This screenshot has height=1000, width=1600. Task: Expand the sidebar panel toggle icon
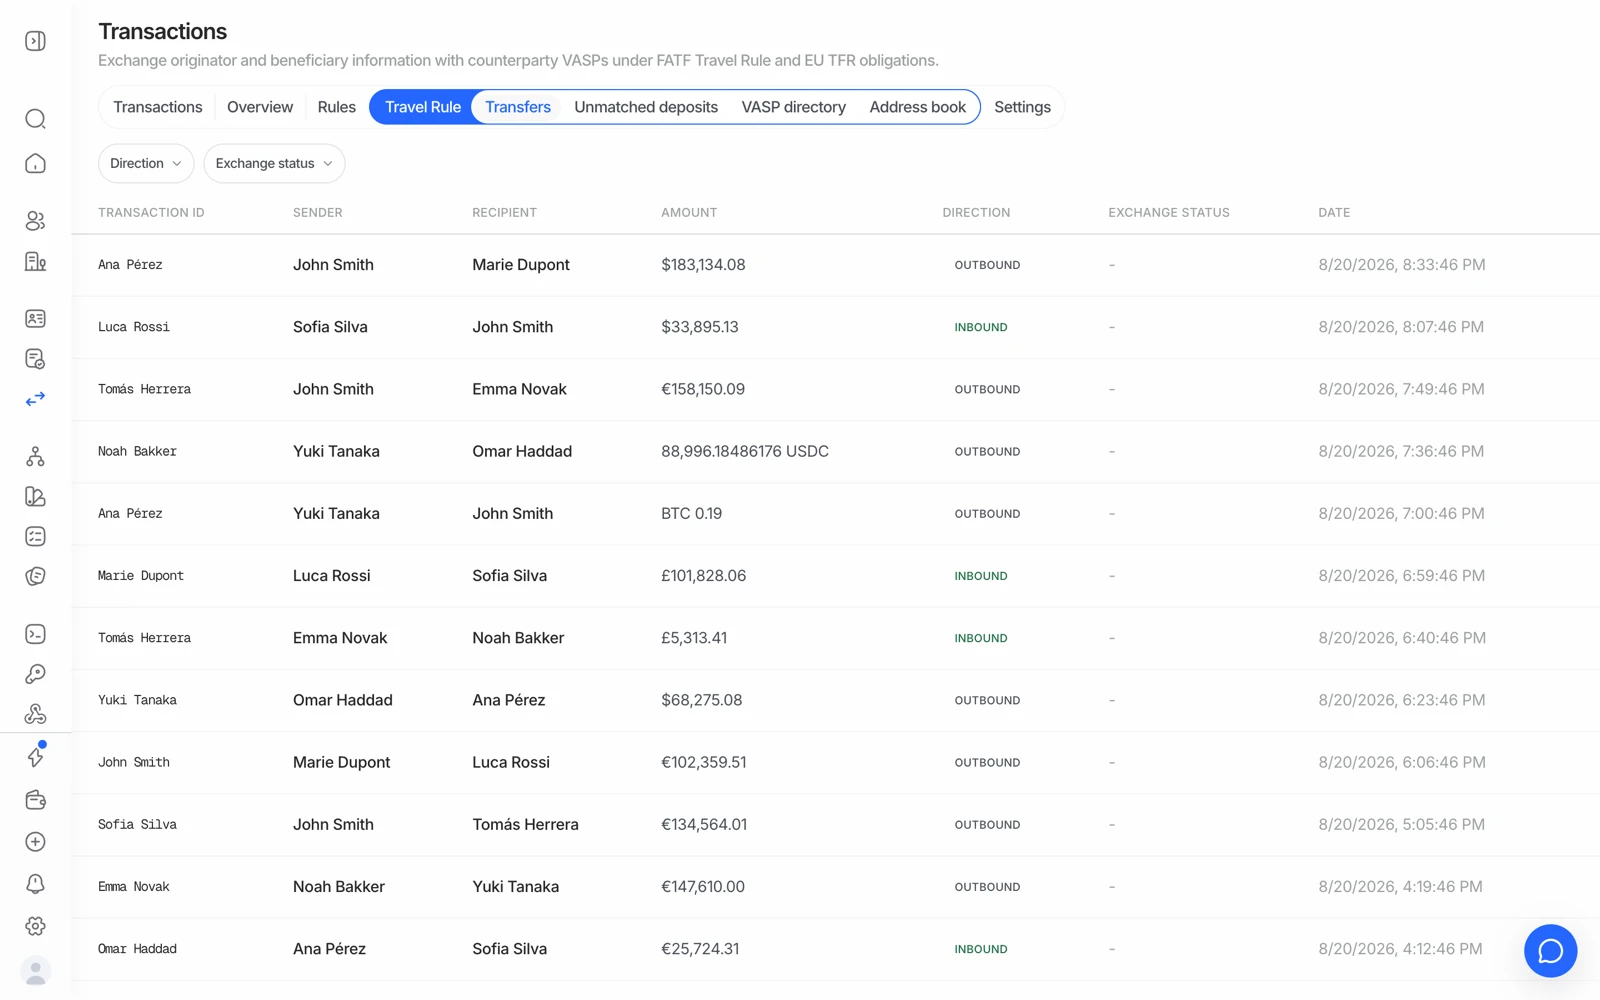[35, 41]
